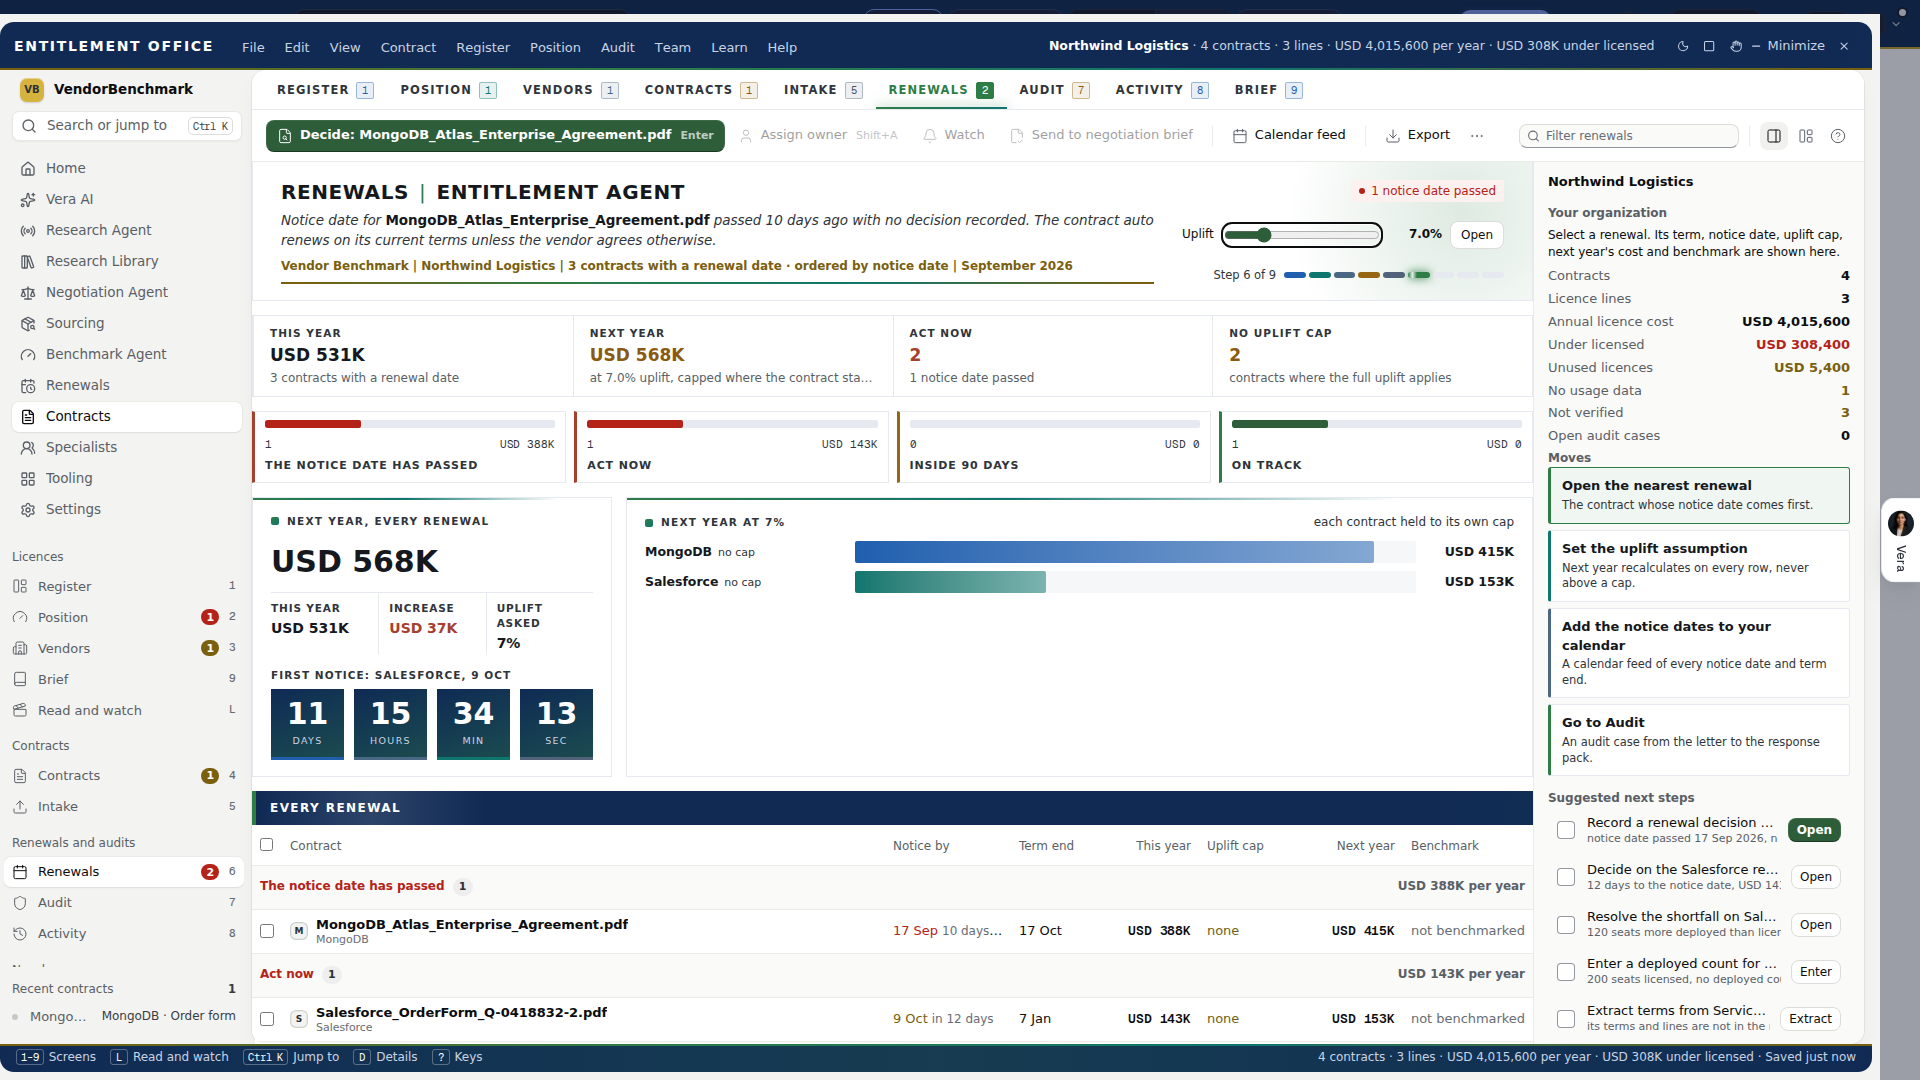This screenshot has width=1920, height=1080.
Task: Toggle dark mode moon icon
Action: point(1683,46)
